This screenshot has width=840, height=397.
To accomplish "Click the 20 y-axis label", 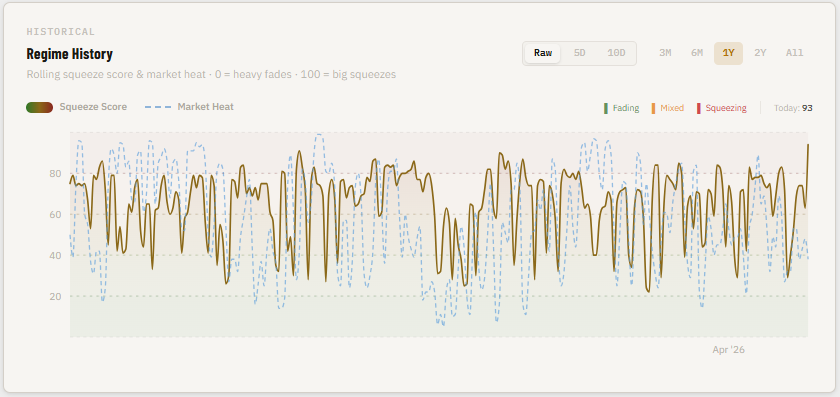I will [x=55, y=296].
